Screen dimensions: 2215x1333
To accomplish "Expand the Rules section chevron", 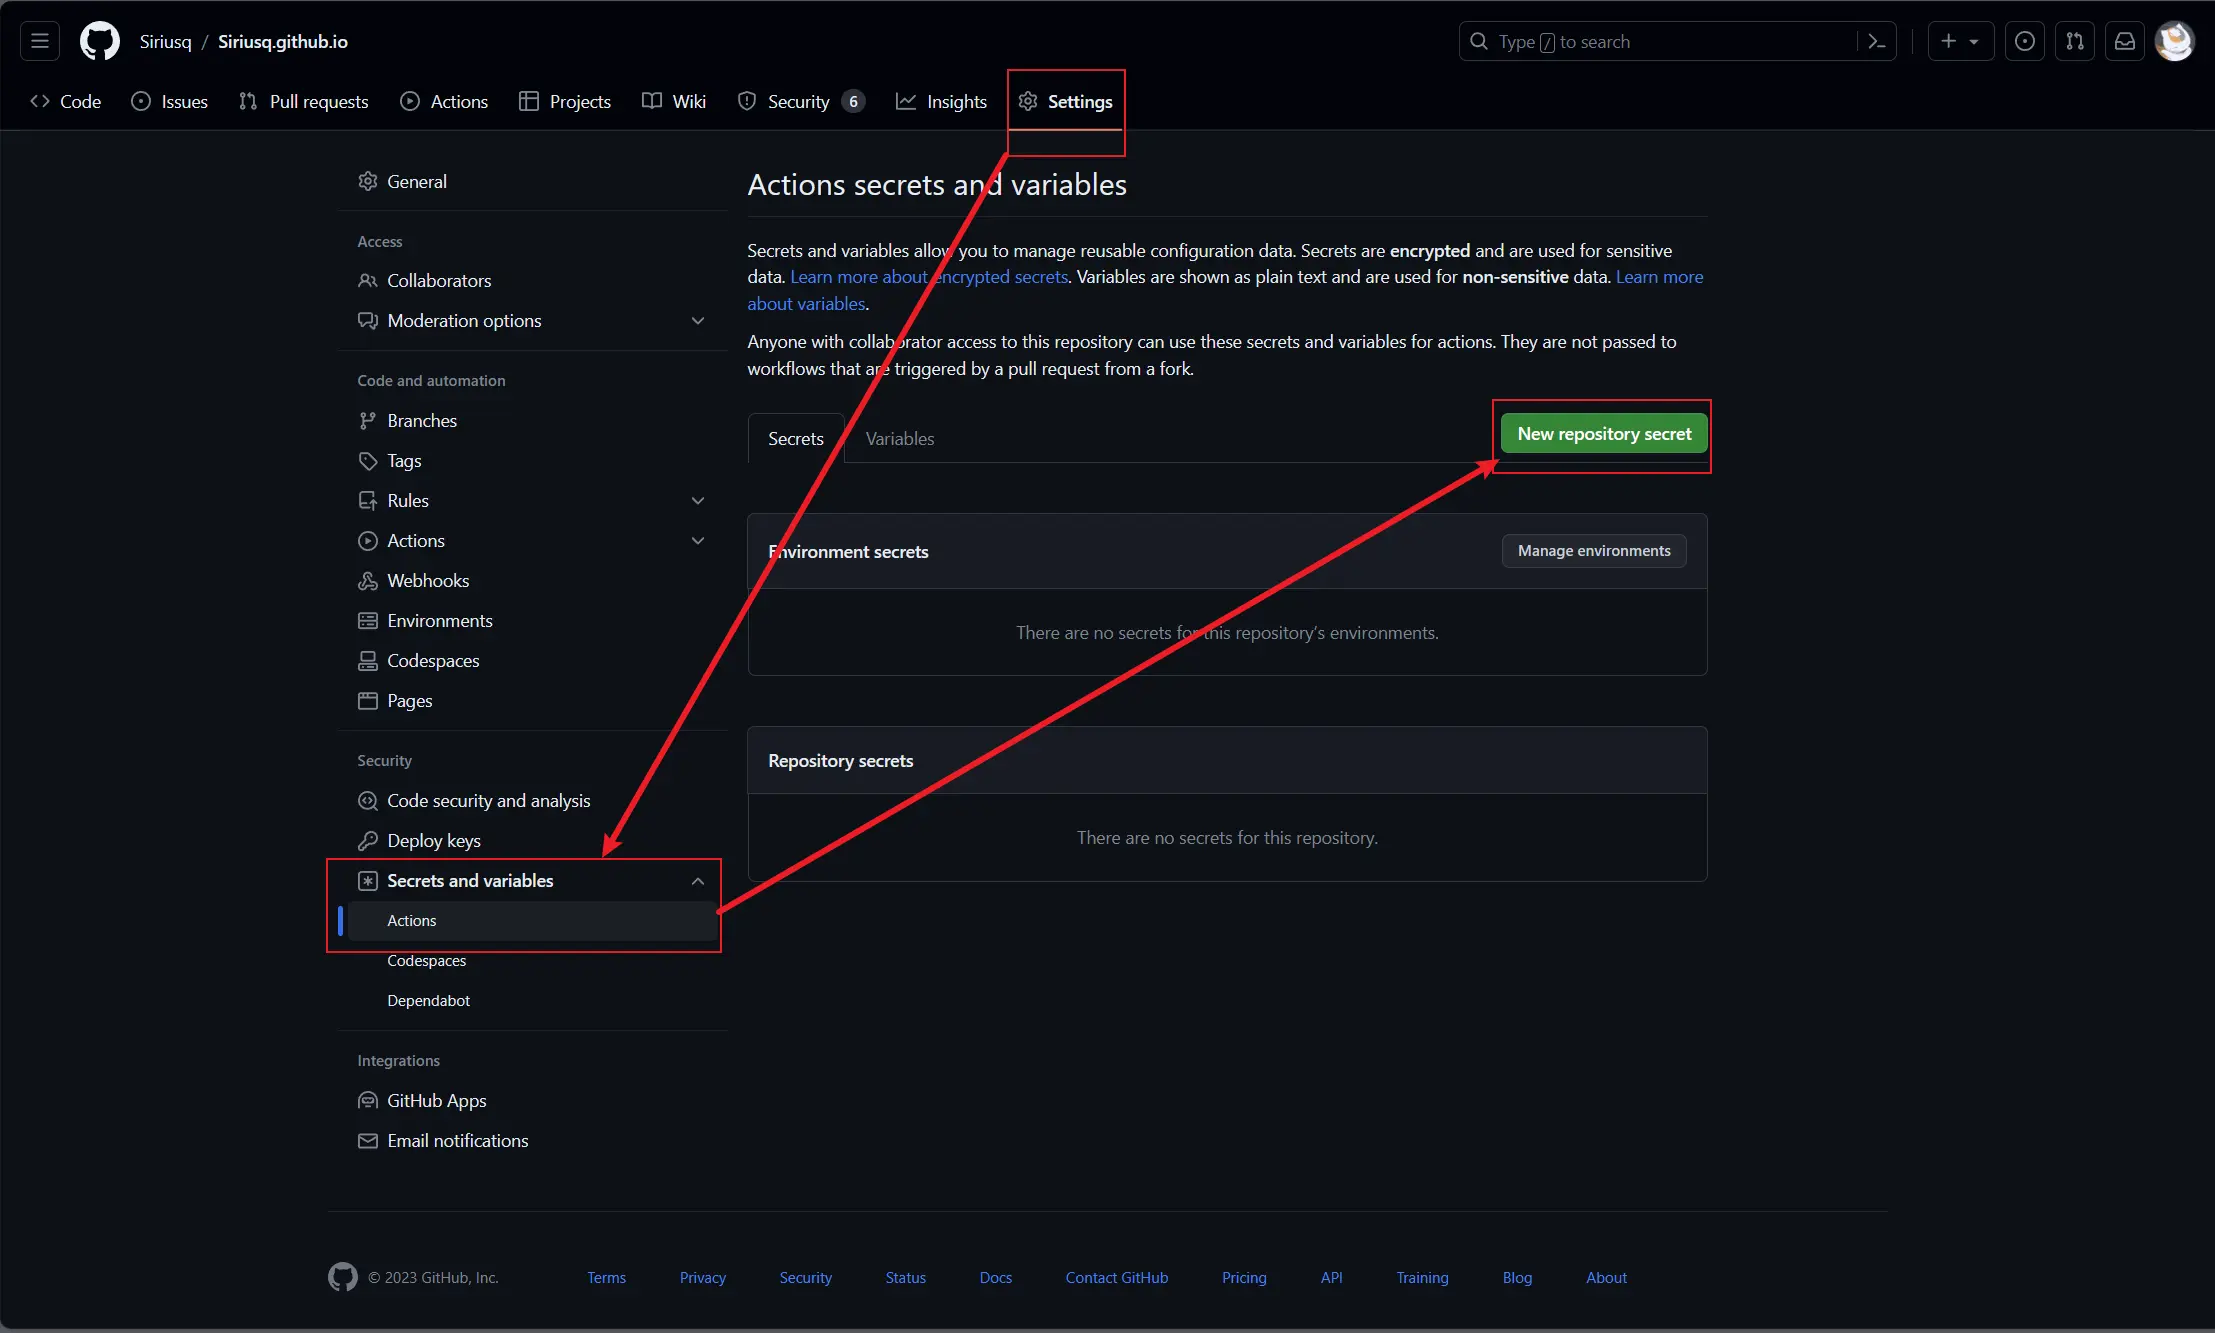I will [698, 501].
